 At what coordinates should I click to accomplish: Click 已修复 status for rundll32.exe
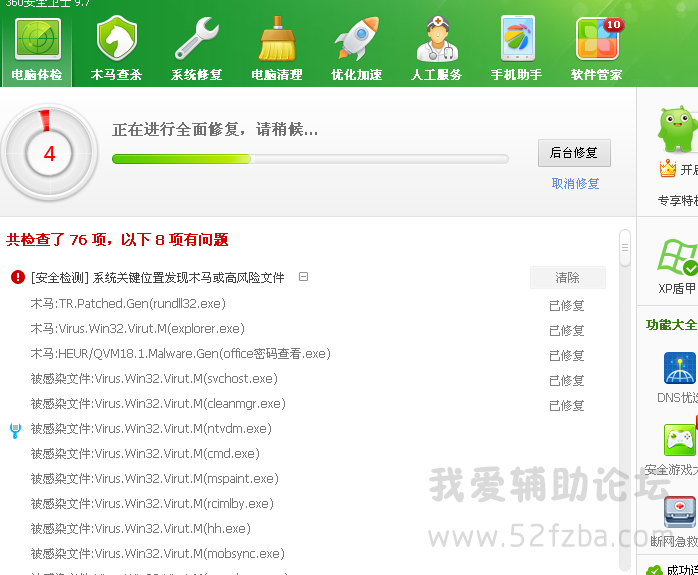point(566,306)
